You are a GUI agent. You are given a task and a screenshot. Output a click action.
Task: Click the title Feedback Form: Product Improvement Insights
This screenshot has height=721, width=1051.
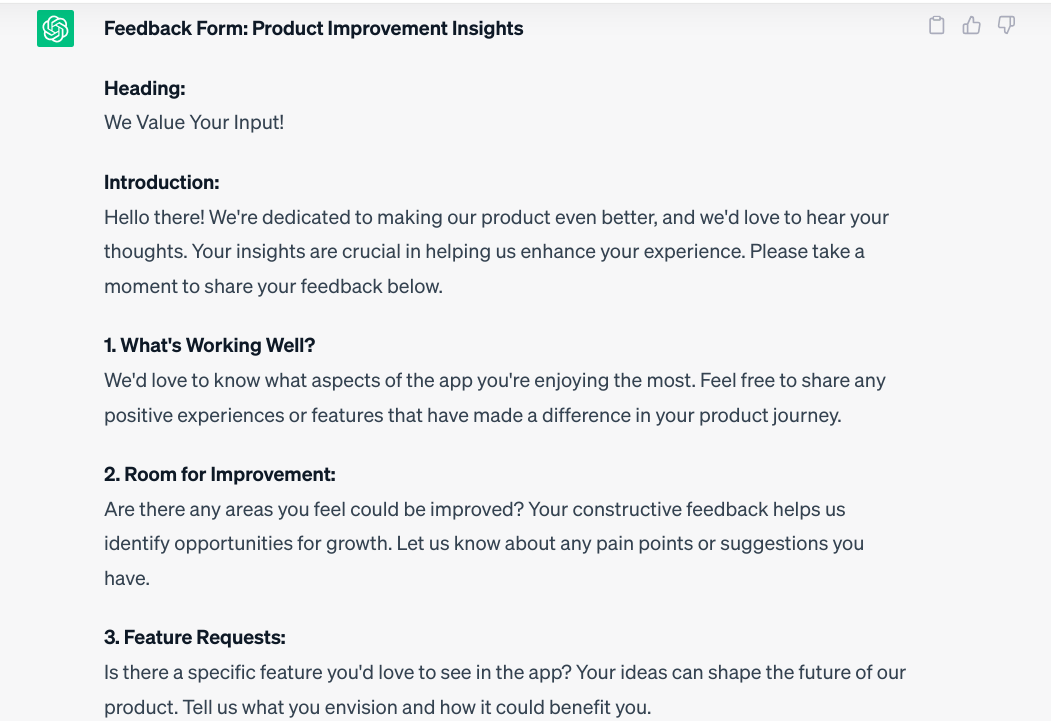click(x=313, y=28)
